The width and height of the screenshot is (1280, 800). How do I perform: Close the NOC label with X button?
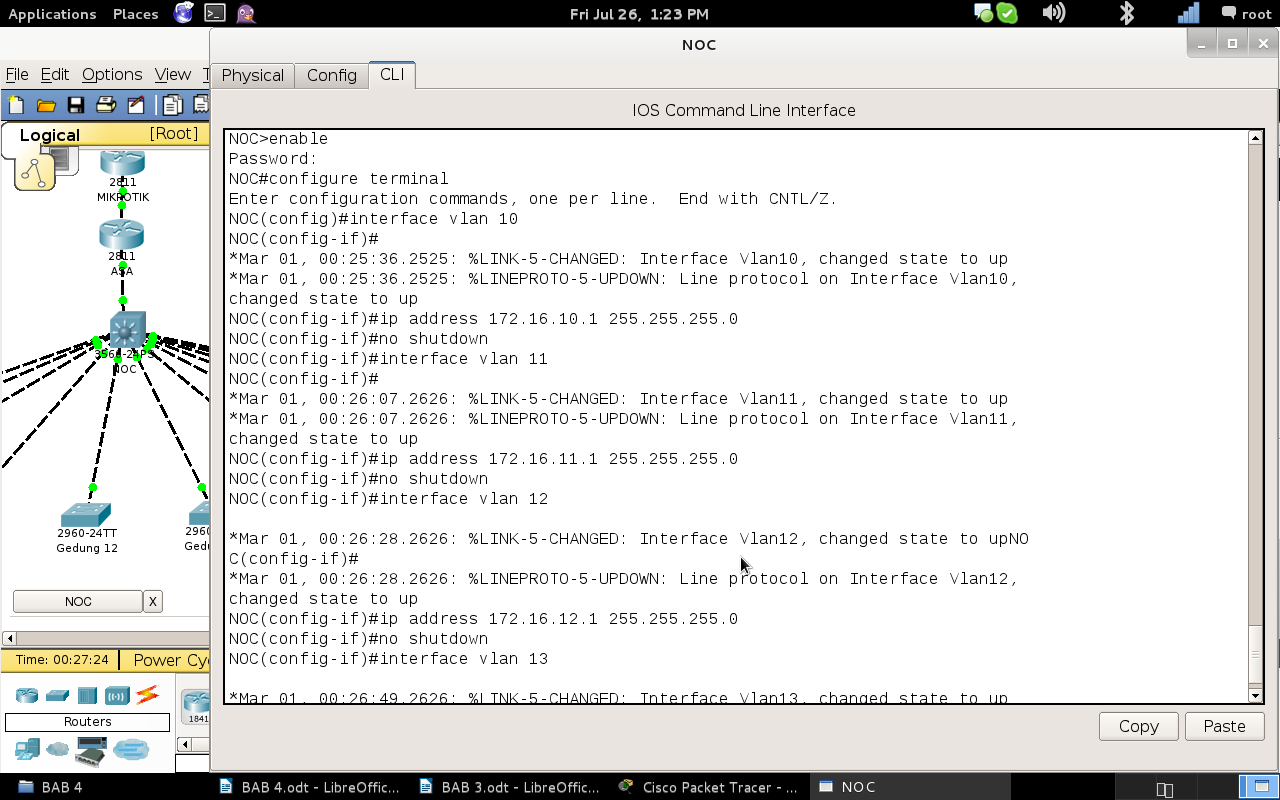click(153, 601)
